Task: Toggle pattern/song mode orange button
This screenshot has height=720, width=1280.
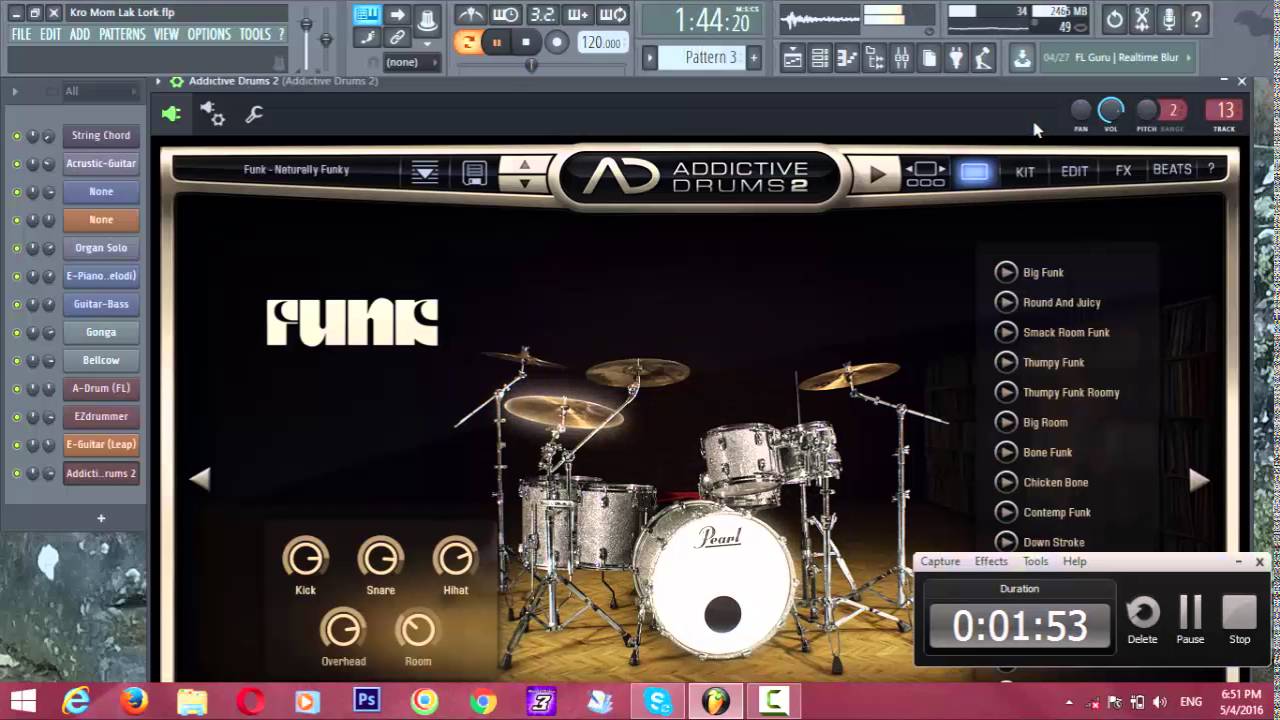Action: click(x=467, y=42)
